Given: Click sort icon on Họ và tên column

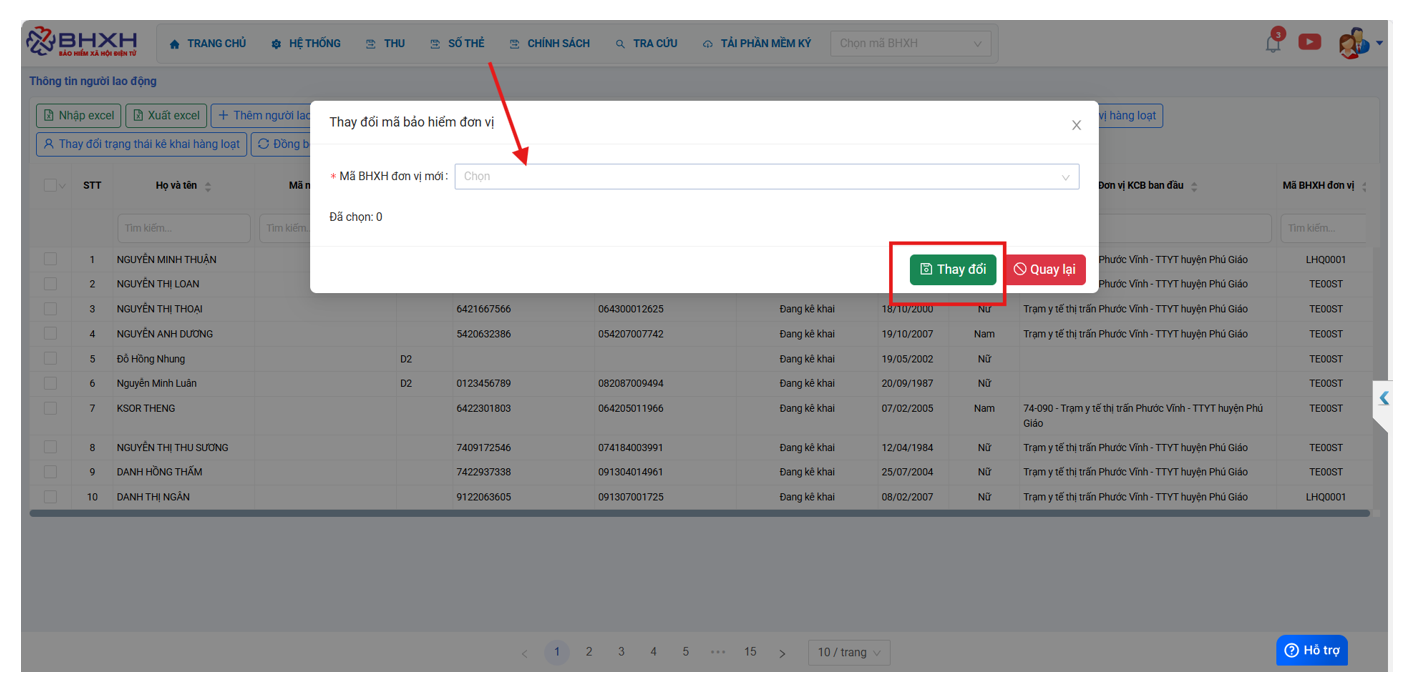Looking at the screenshot, I should pos(208,186).
